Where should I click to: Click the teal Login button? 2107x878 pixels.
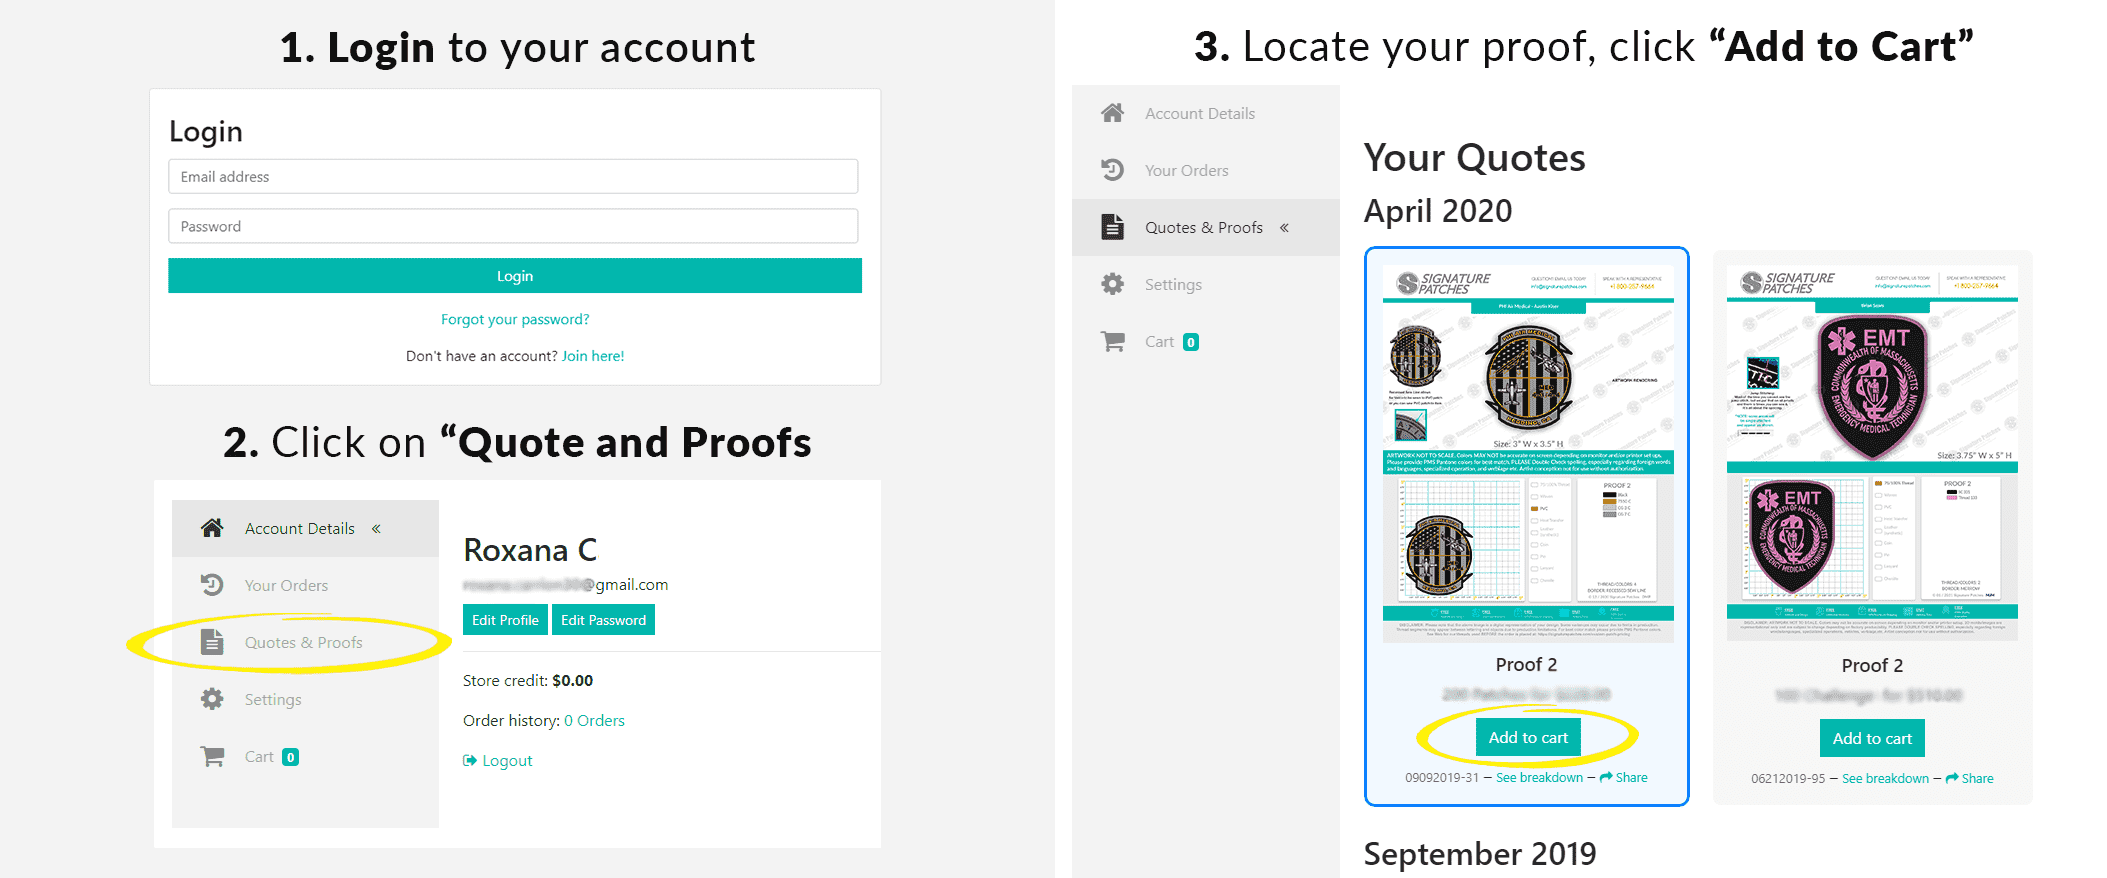[x=513, y=275]
